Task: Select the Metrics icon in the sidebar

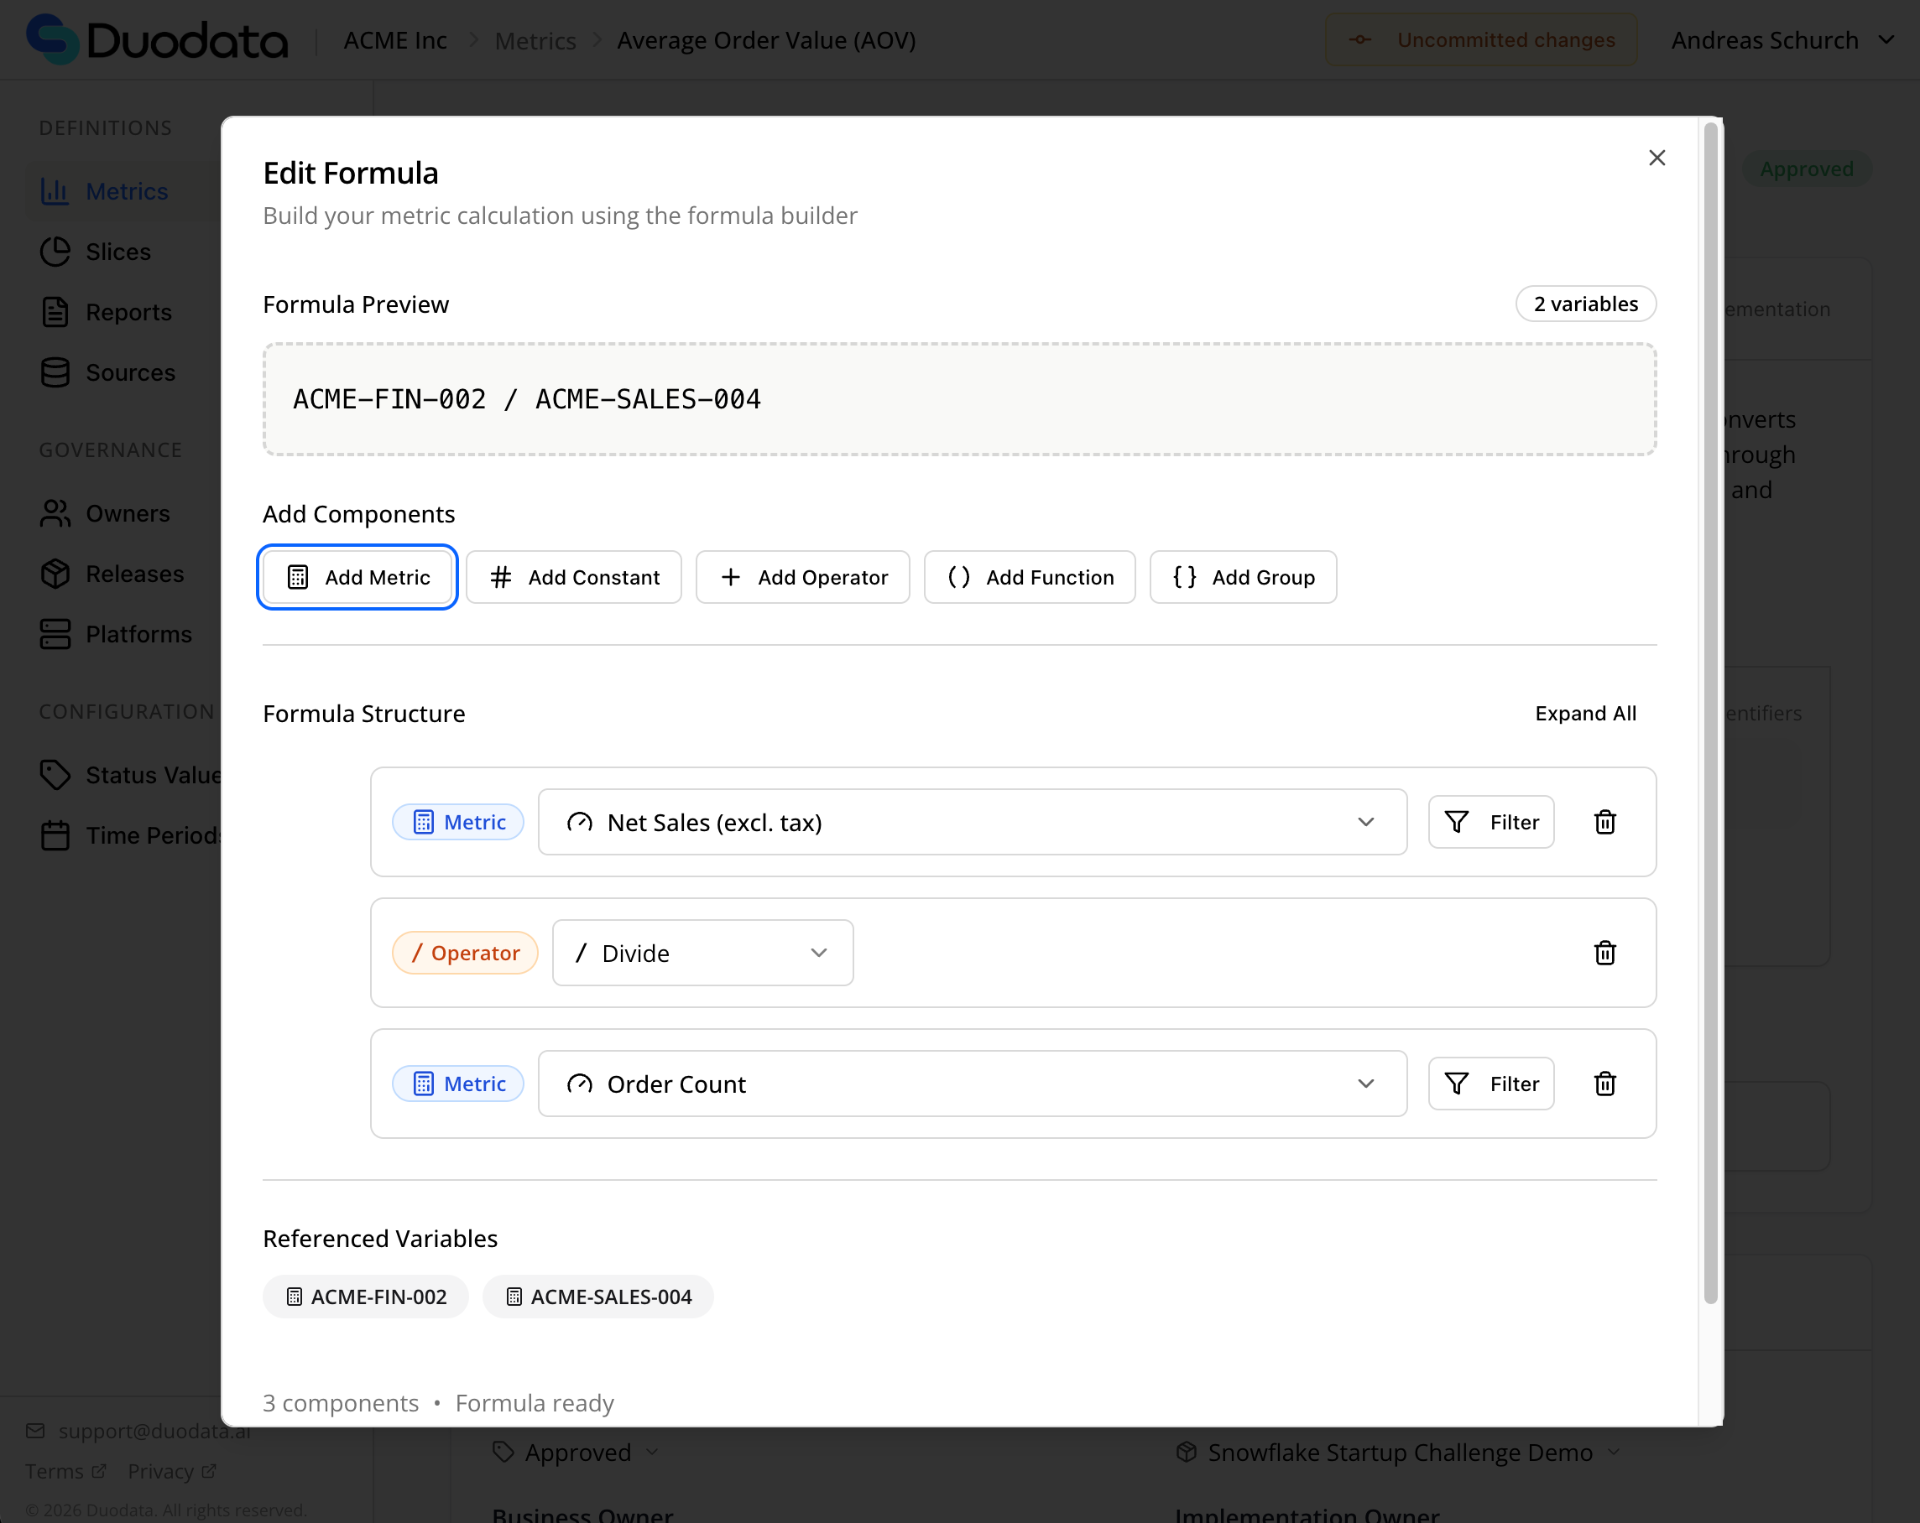Action: pos(55,191)
